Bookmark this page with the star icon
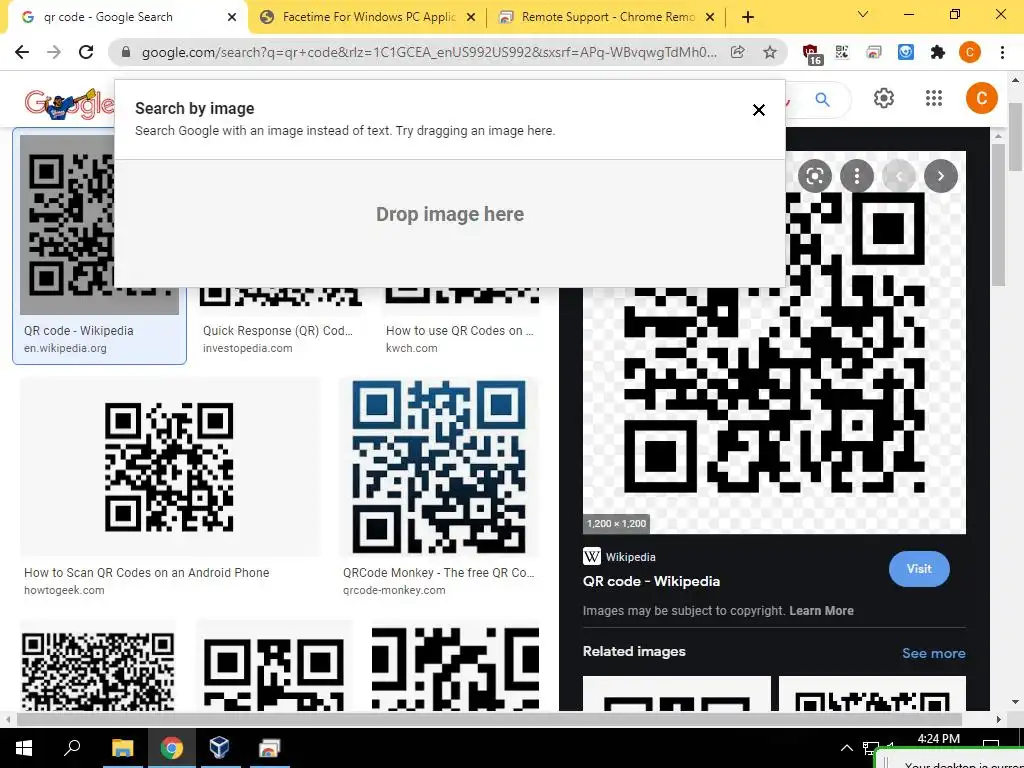The image size is (1024, 768). (x=770, y=52)
